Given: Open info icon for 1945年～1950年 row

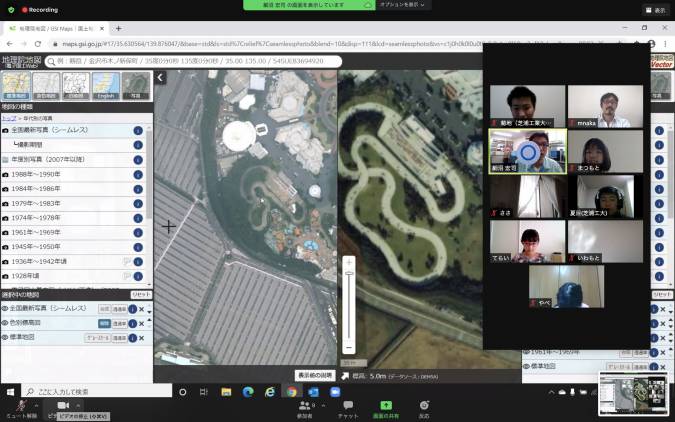Looking at the screenshot, I should [138, 248].
